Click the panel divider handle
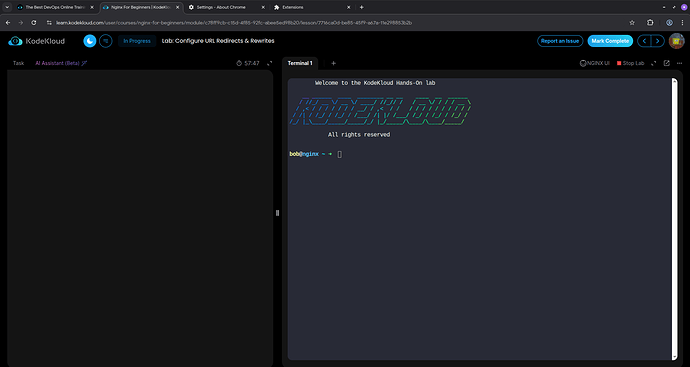Screen dimensions: 690x367 pos(277,213)
